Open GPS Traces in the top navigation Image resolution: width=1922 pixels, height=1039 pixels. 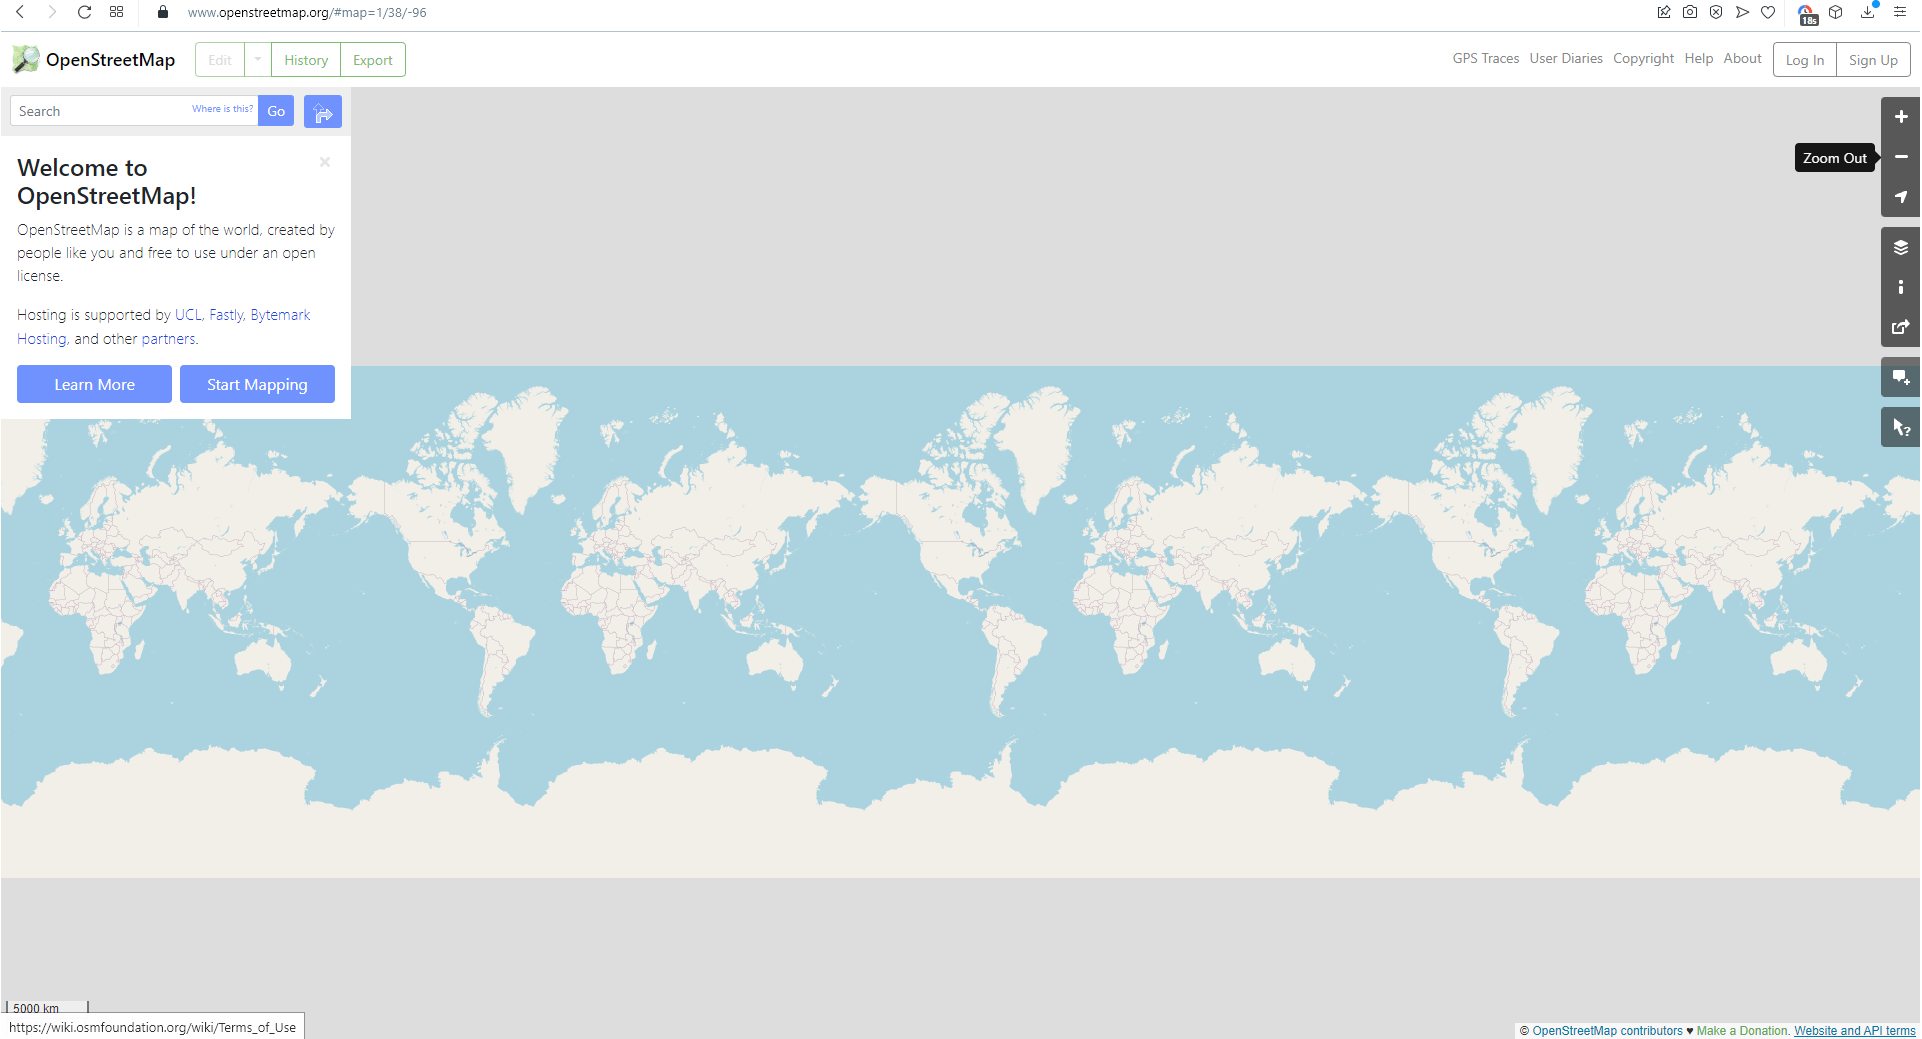(1486, 59)
